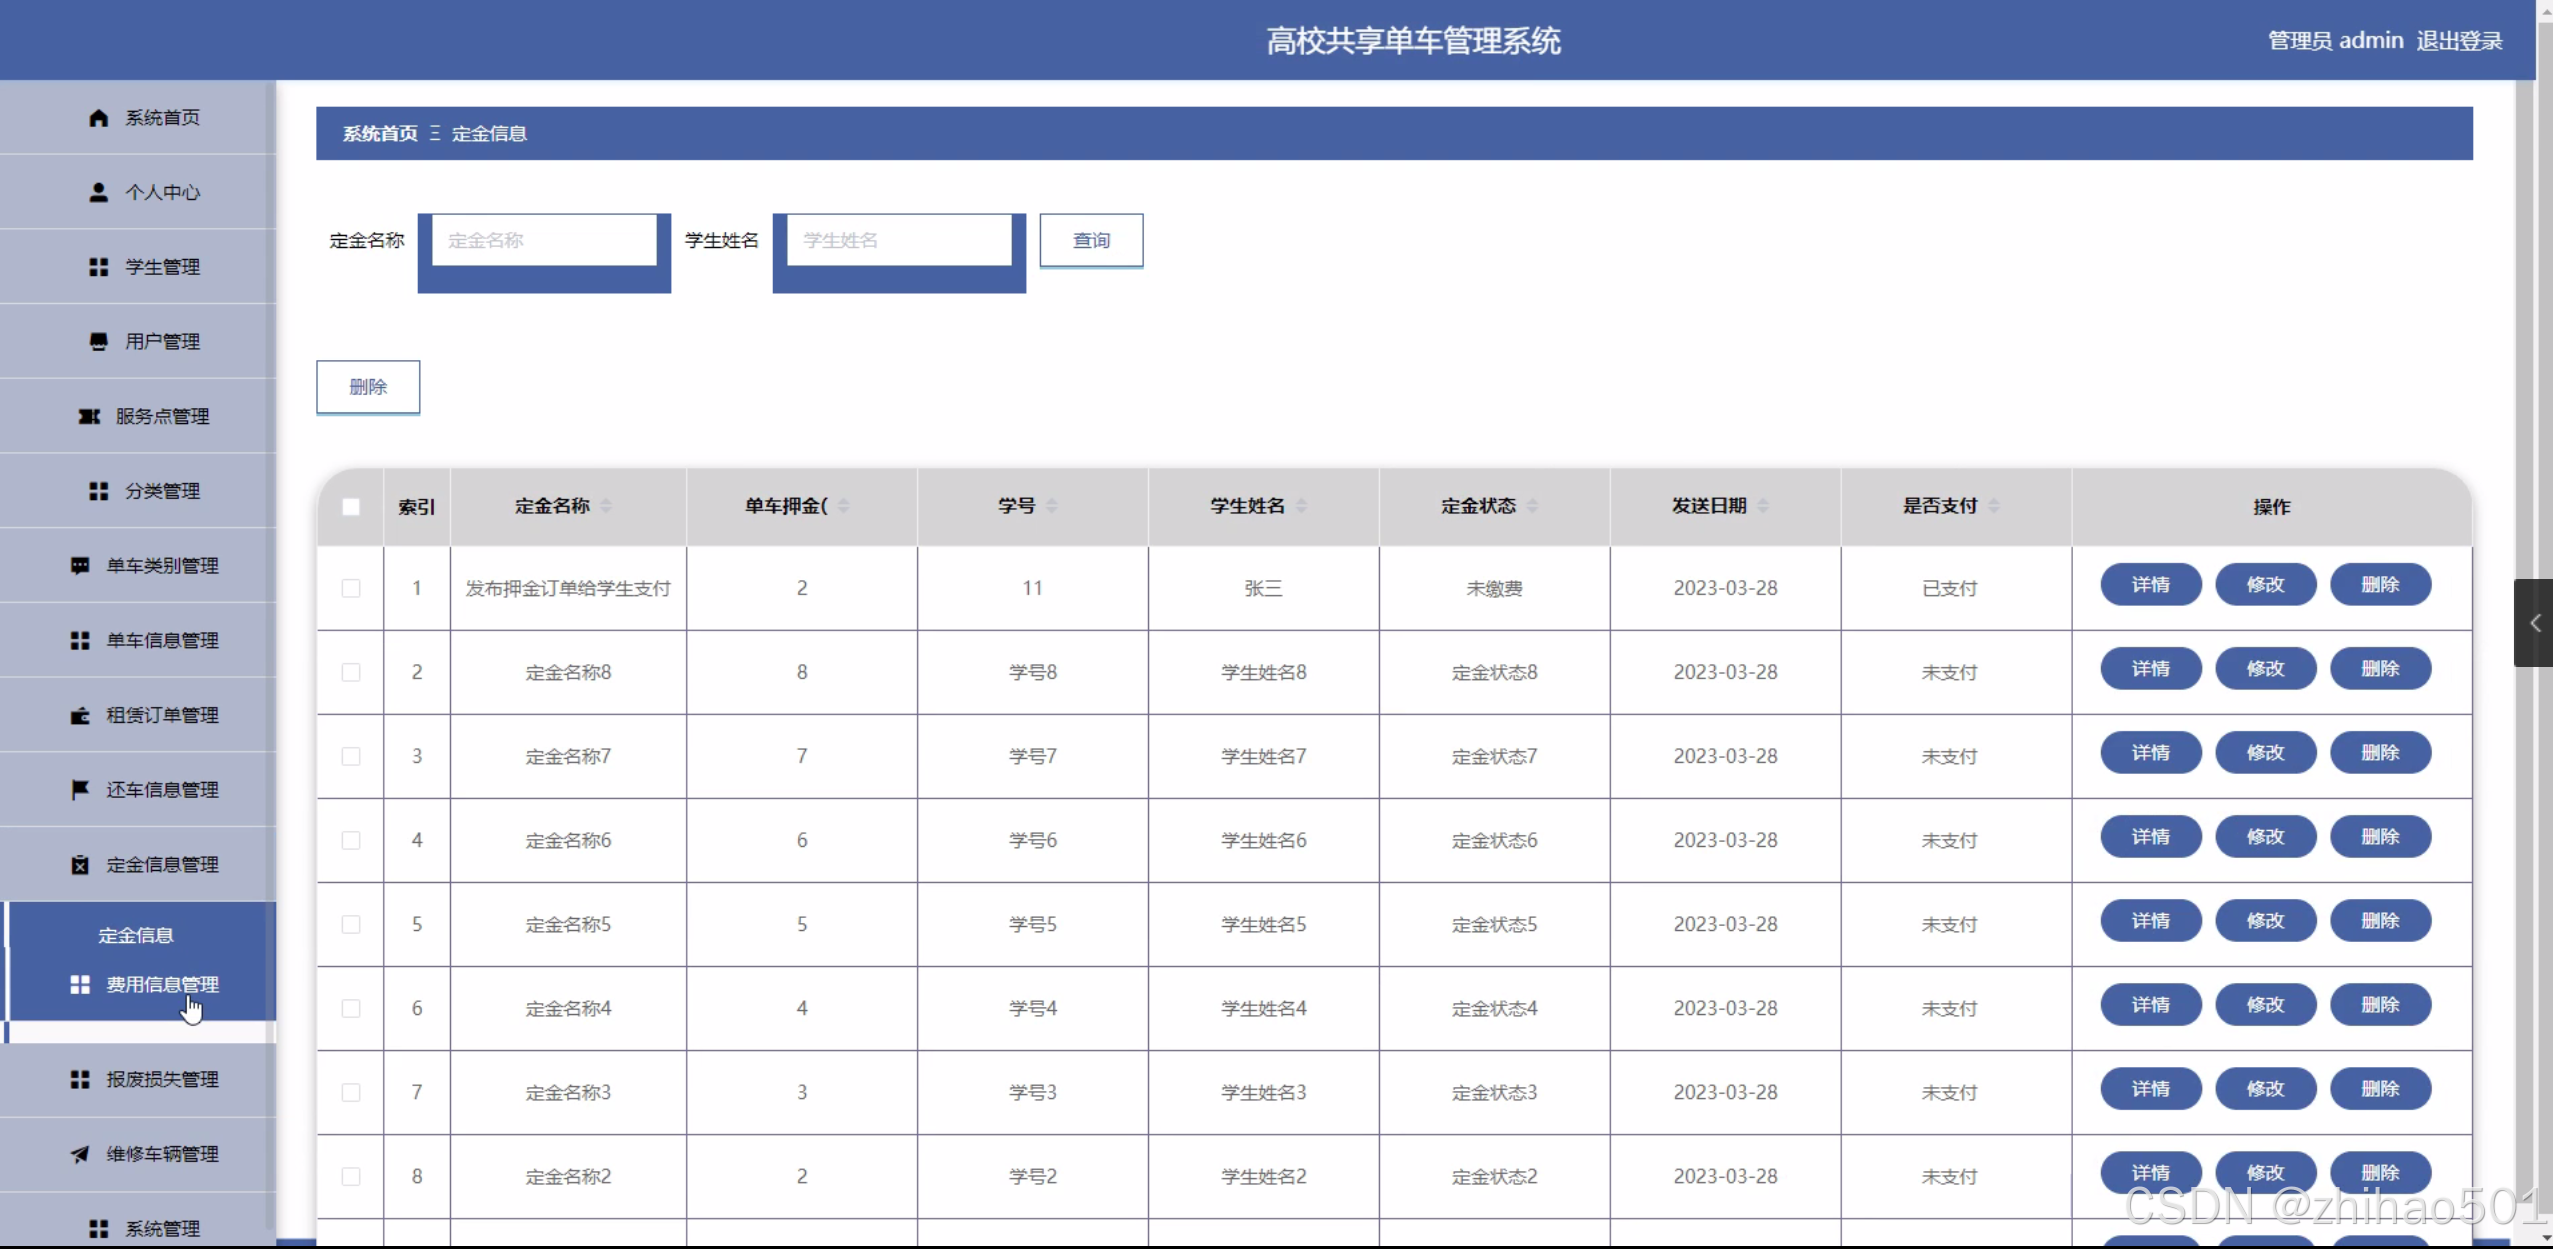Click the flag icon for 还车信息管理

pyautogui.click(x=80, y=790)
